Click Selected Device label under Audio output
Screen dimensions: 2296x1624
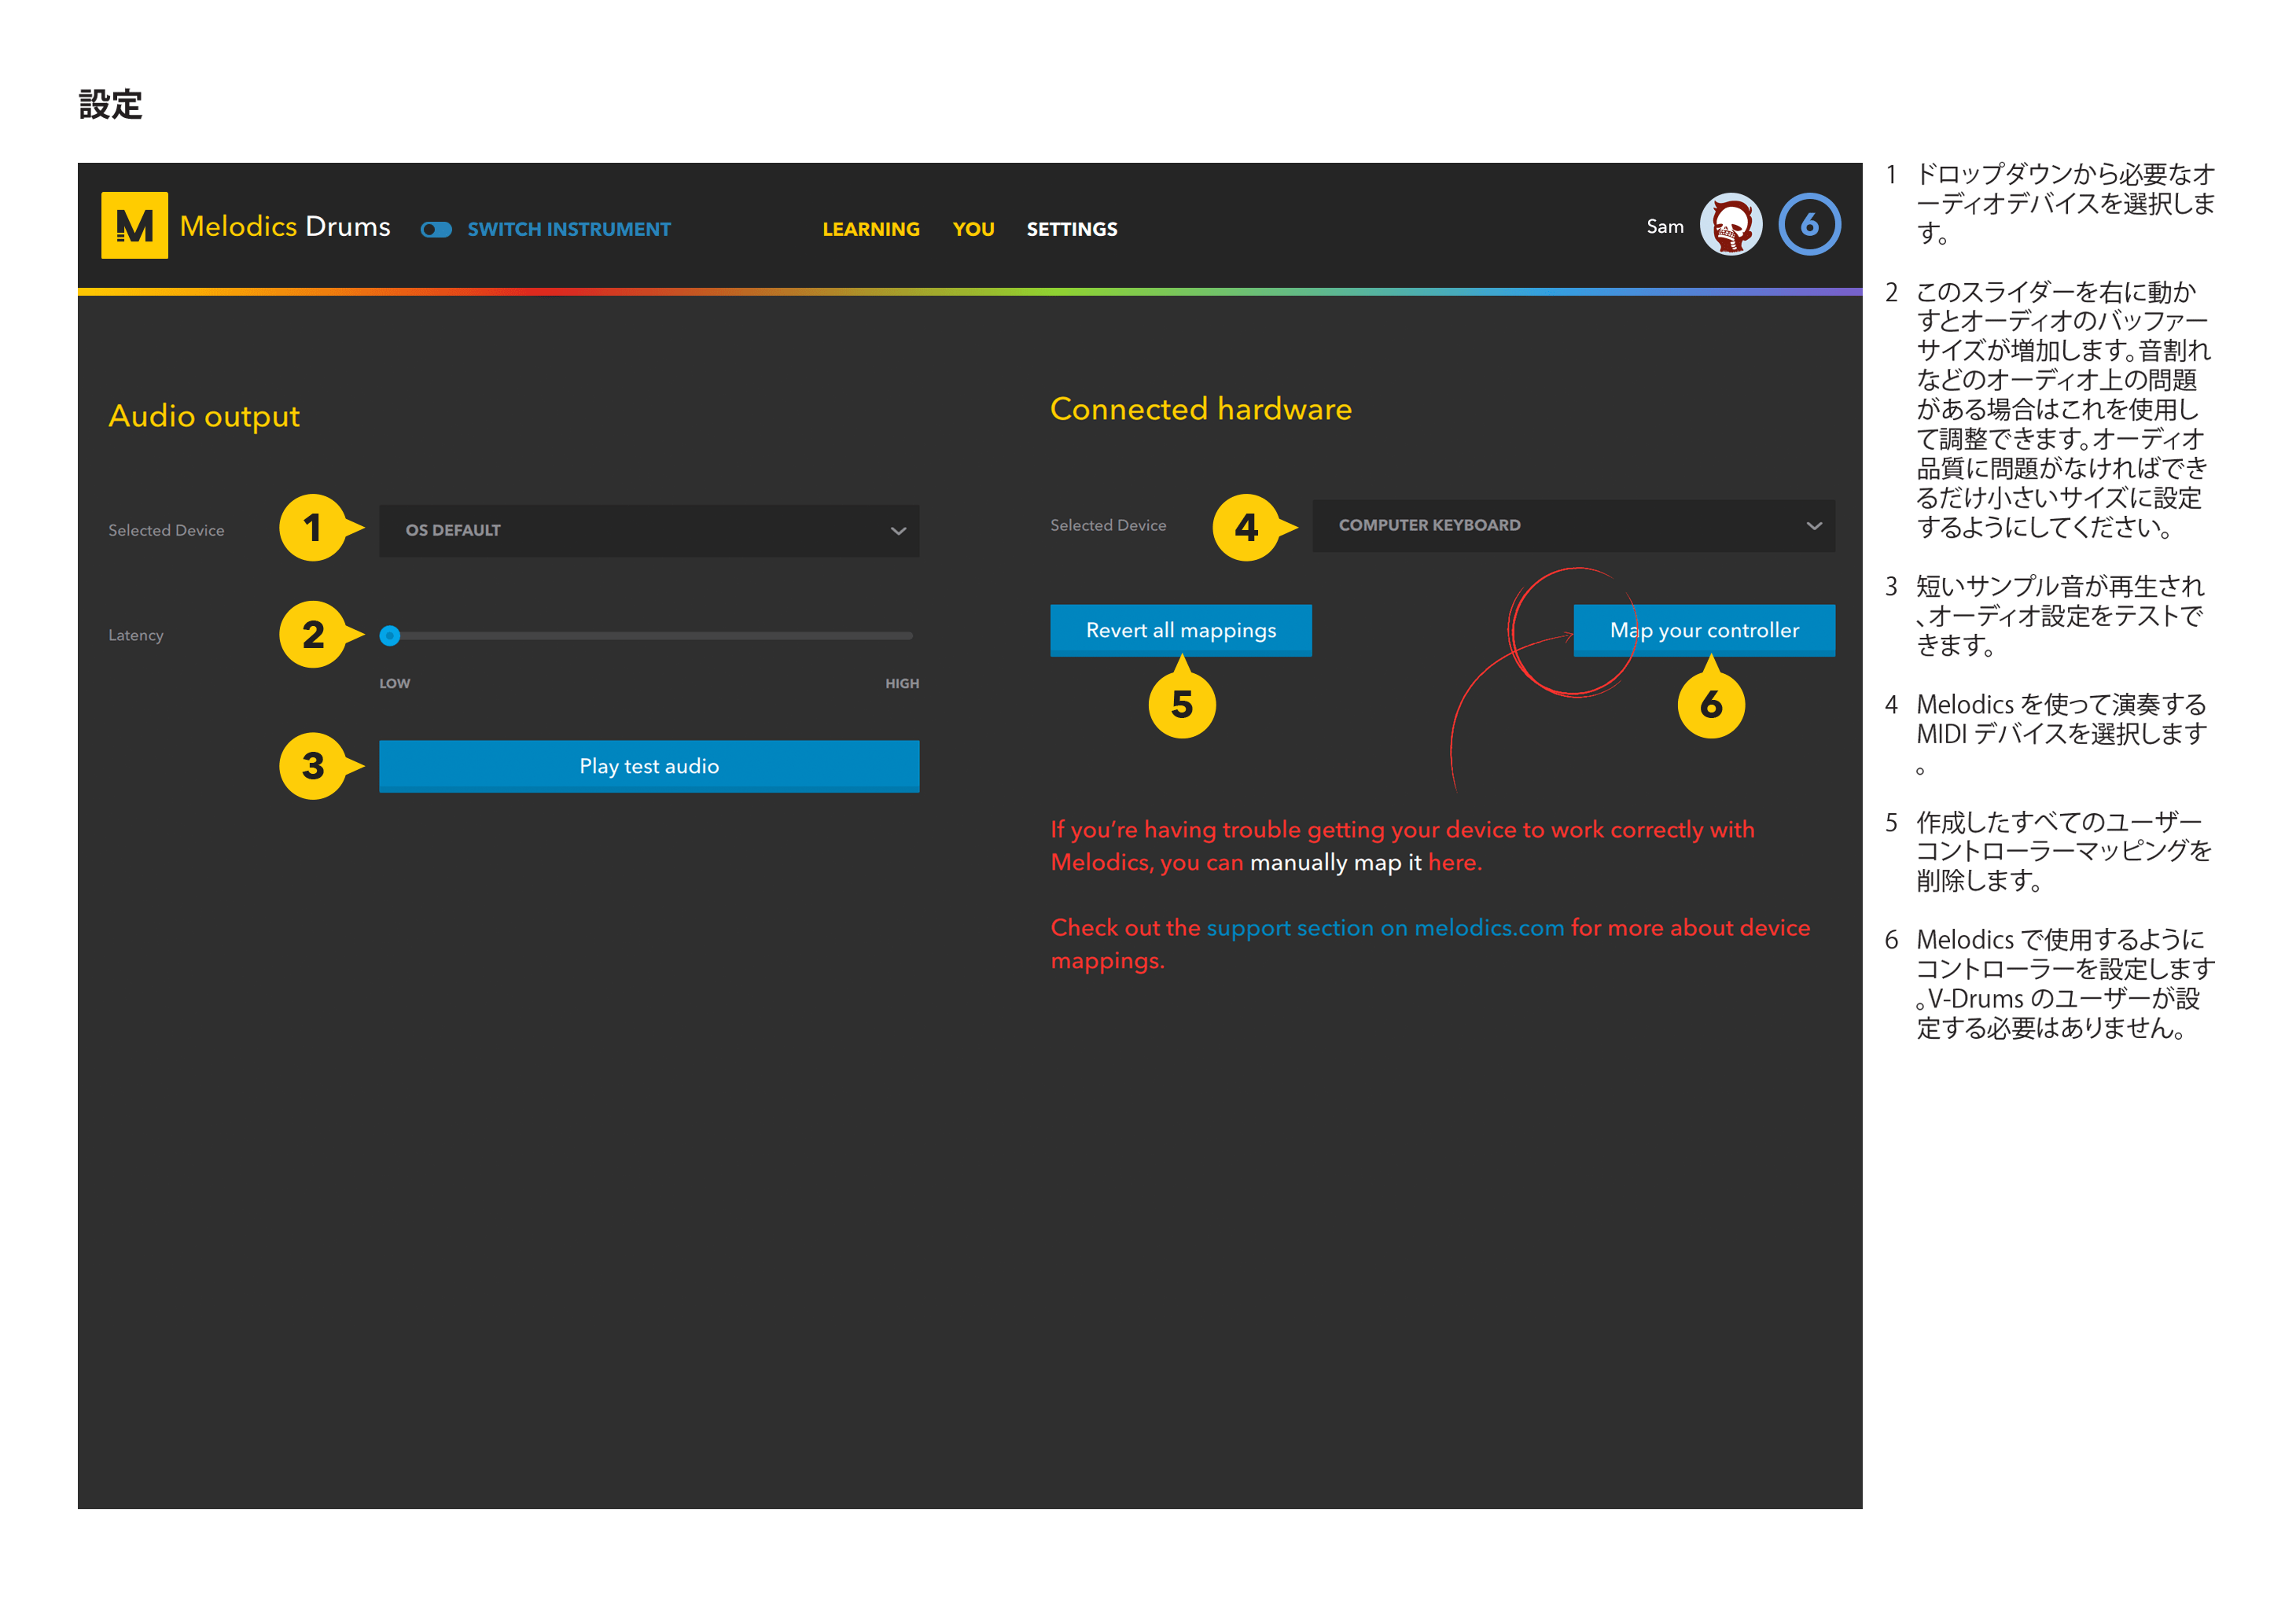pyautogui.click(x=166, y=530)
